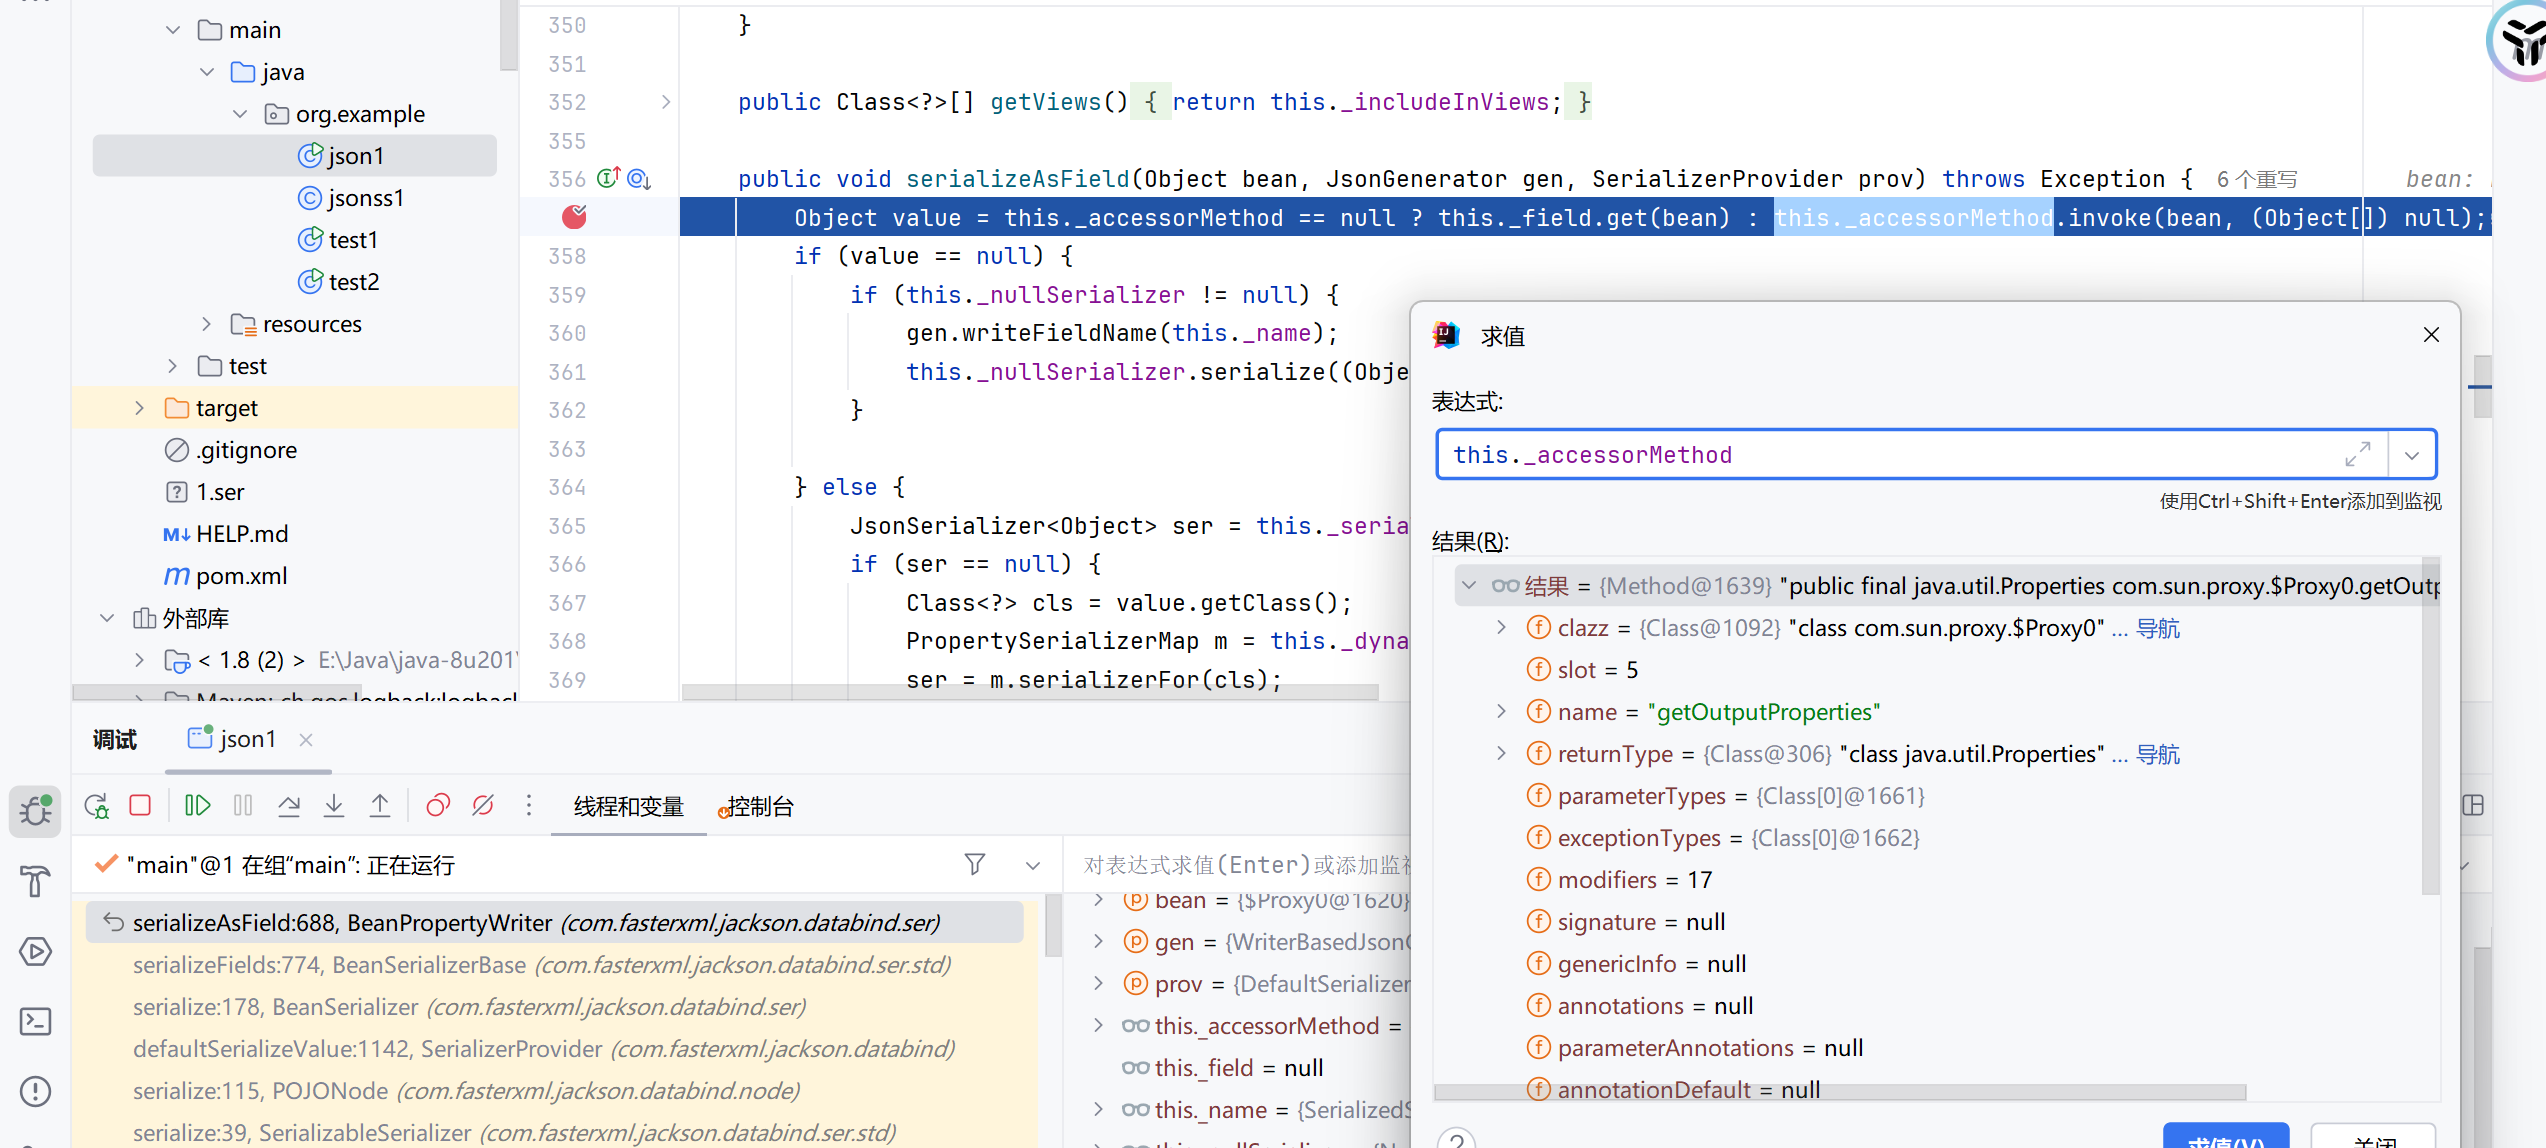
Task: Select serializeFields:774 stack frame
Action: click(x=542, y=965)
